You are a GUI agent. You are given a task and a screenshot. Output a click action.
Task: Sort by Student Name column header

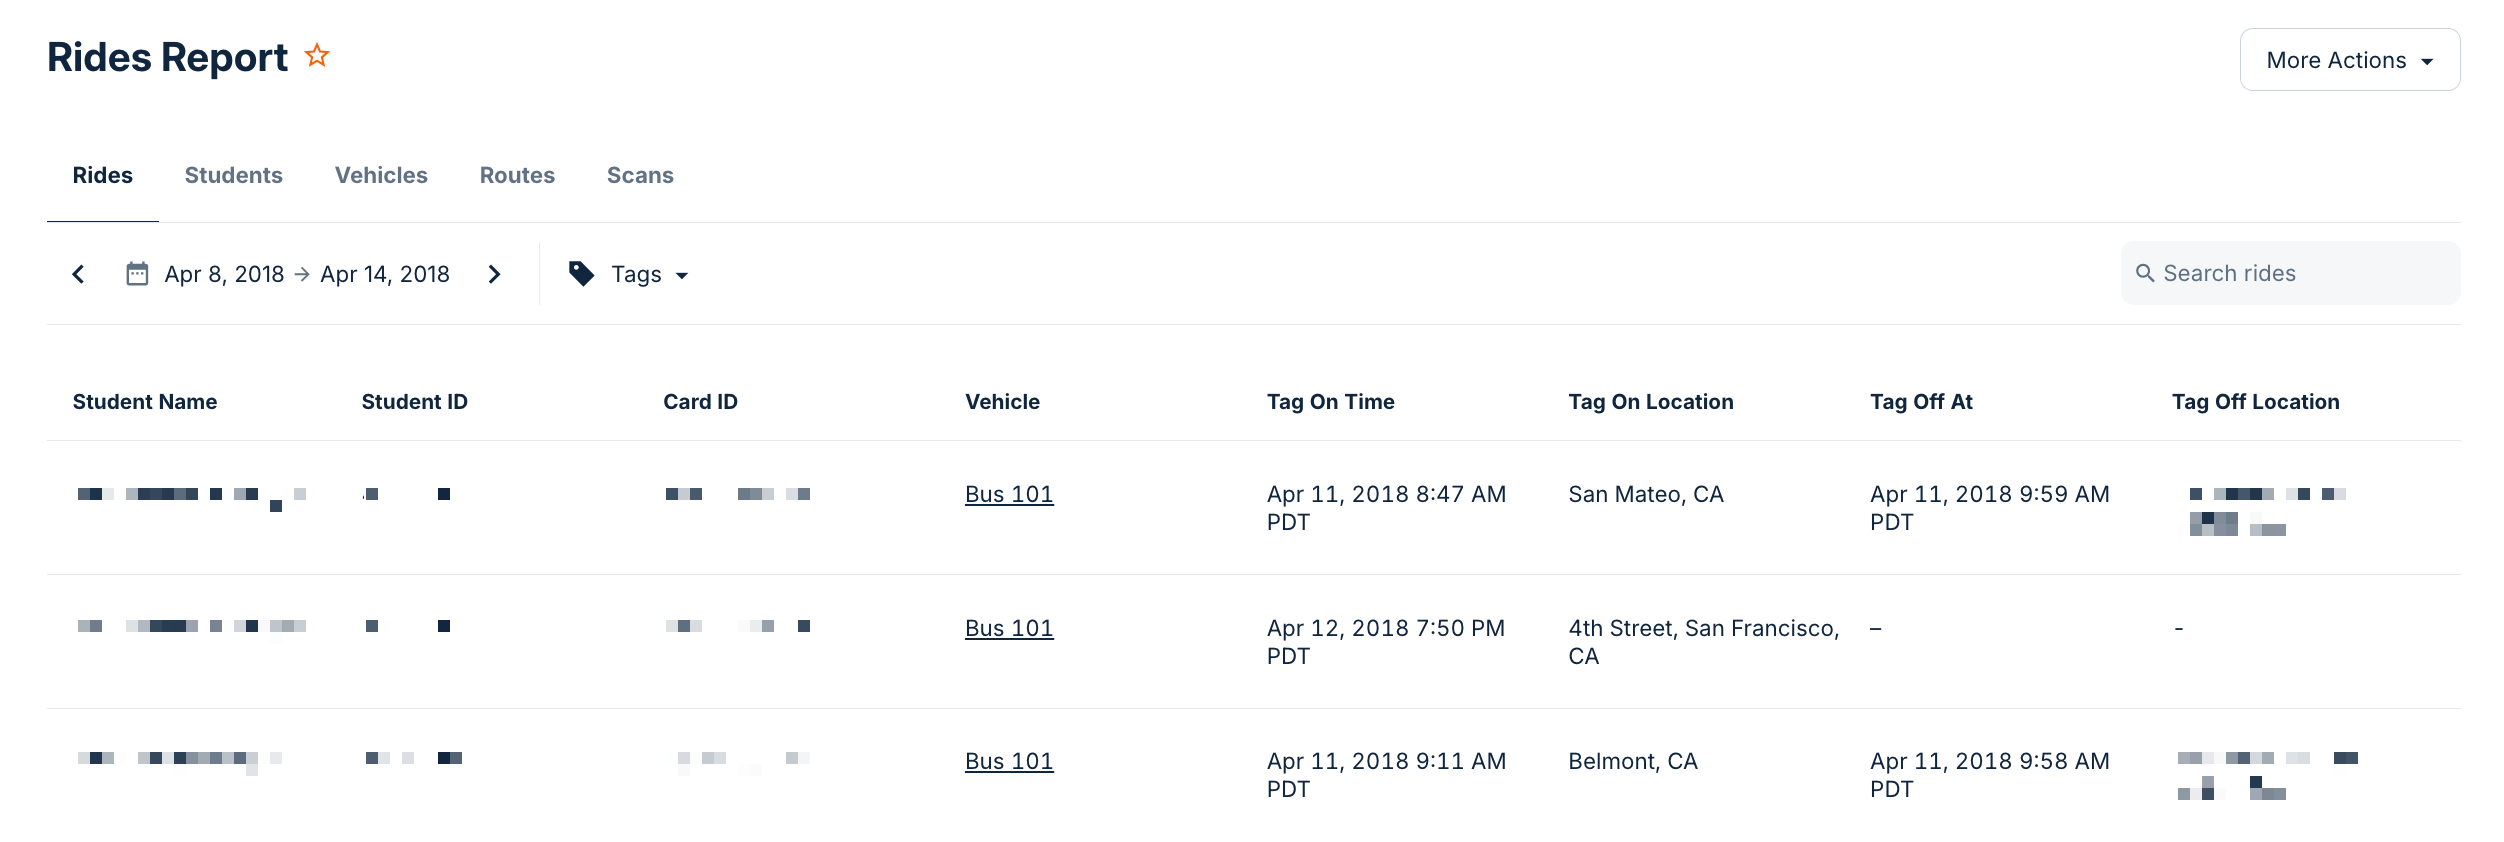[145, 402]
